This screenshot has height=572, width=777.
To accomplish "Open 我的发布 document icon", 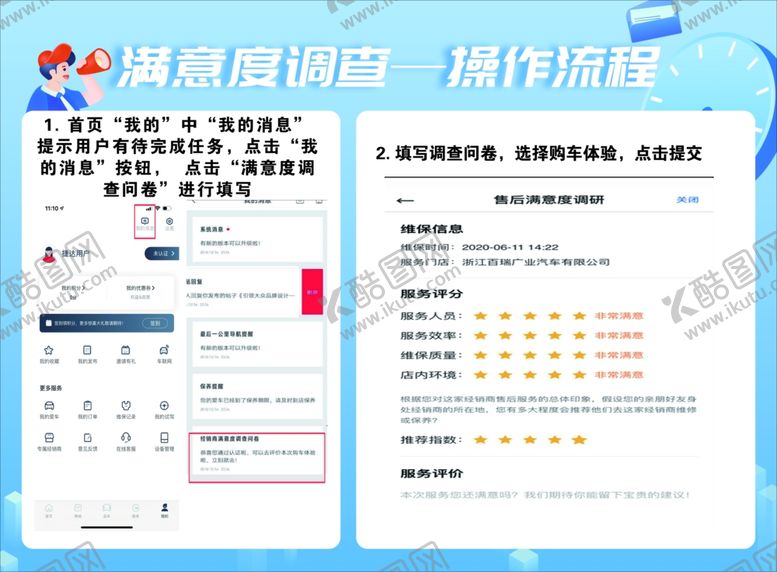I will 87,350.
